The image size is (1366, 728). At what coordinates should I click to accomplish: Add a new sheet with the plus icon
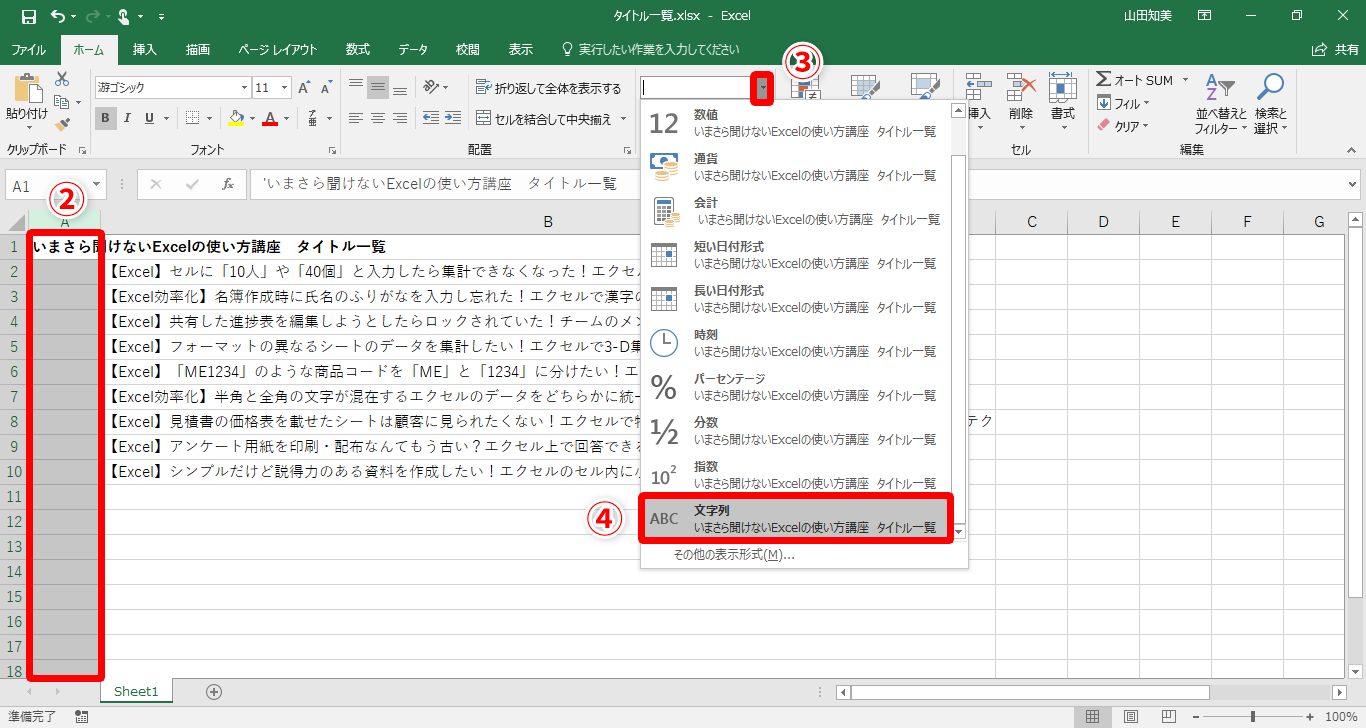214,691
